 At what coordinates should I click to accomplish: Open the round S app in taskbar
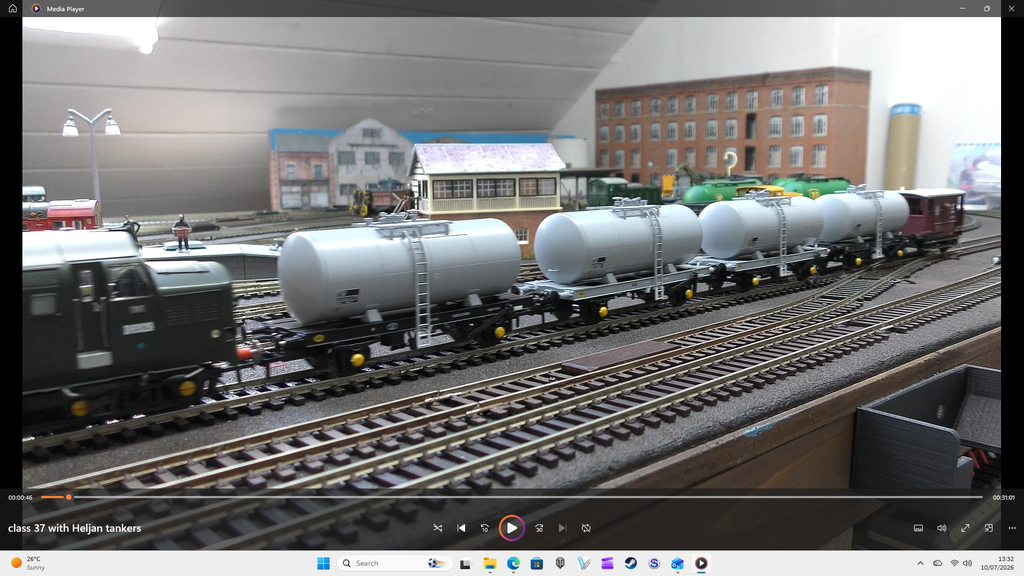(x=654, y=563)
